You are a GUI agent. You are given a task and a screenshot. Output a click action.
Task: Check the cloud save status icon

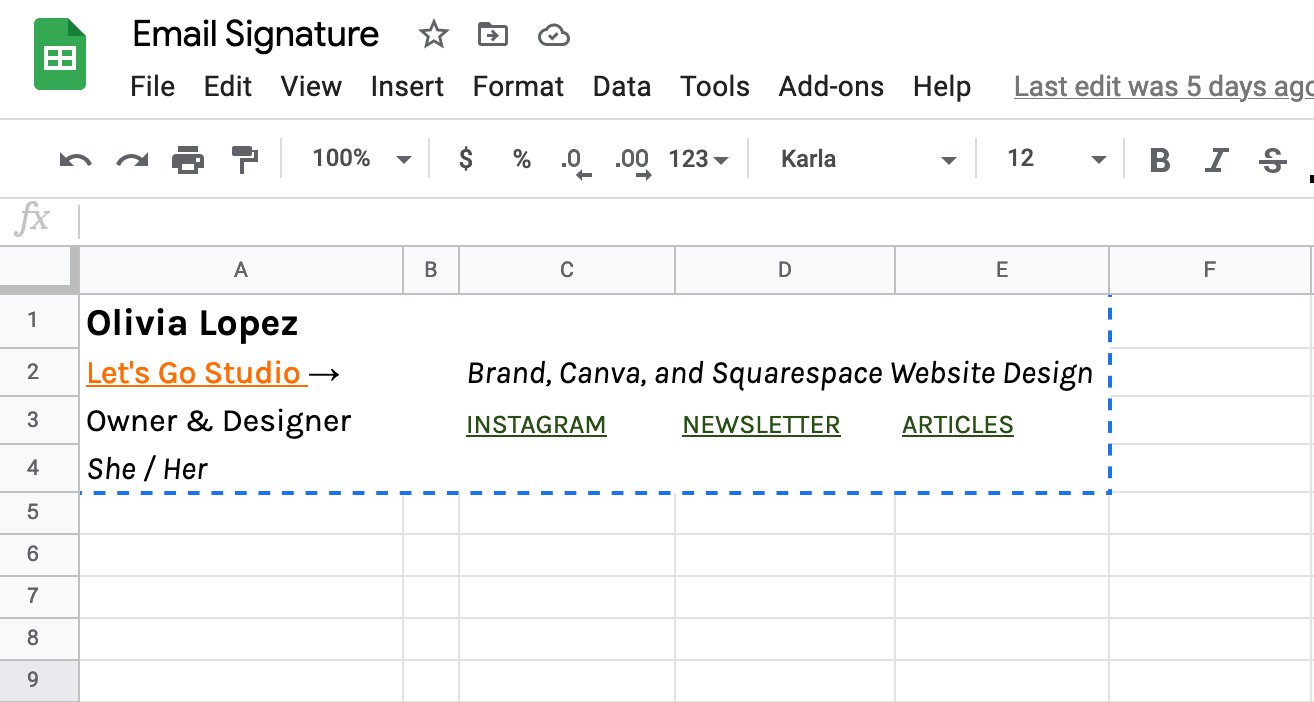pyautogui.click(x=553, y=36)
